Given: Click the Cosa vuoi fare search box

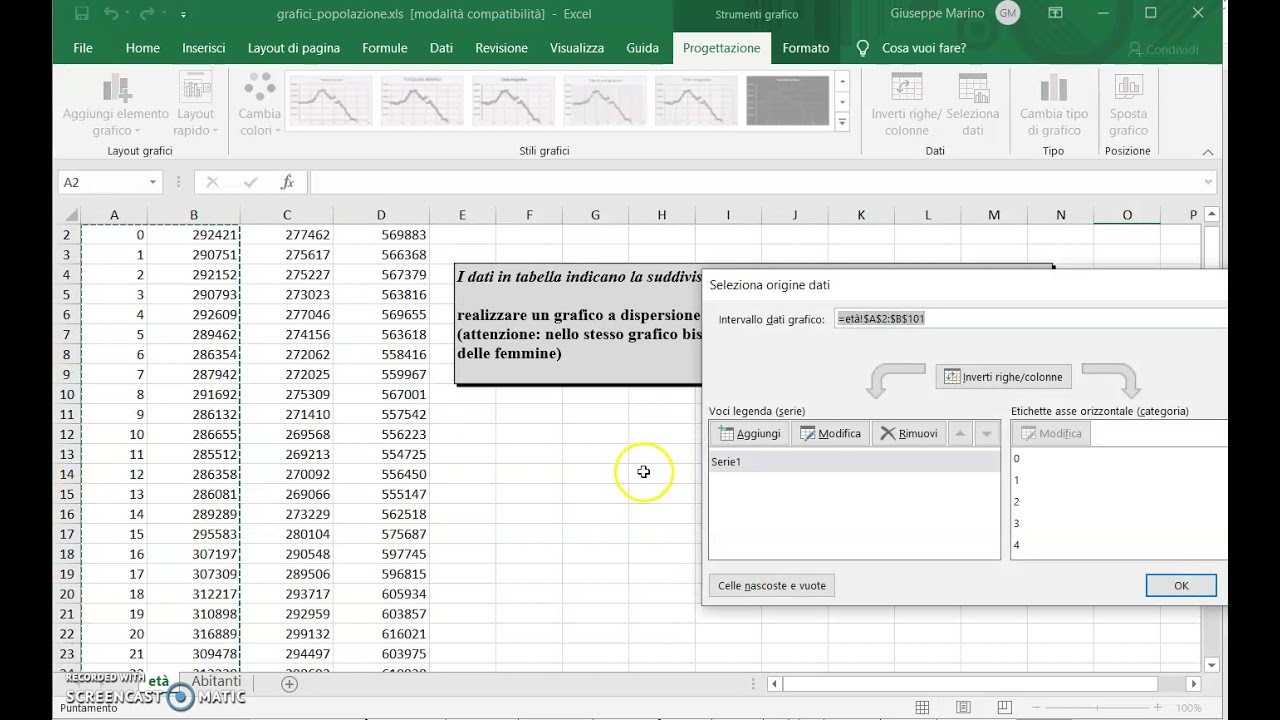Looking at the screenshot, I should pos(923,48).
